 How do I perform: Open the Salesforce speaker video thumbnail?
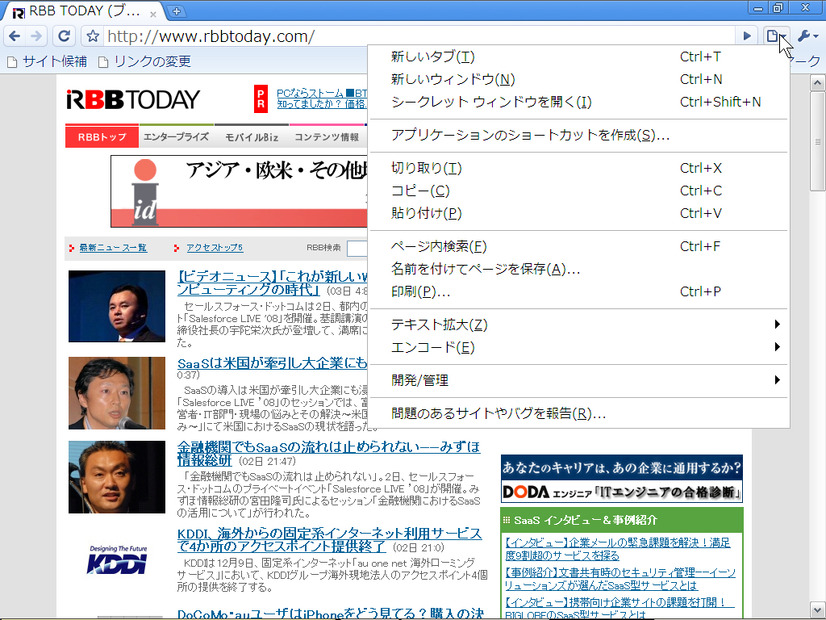point(117,306)
